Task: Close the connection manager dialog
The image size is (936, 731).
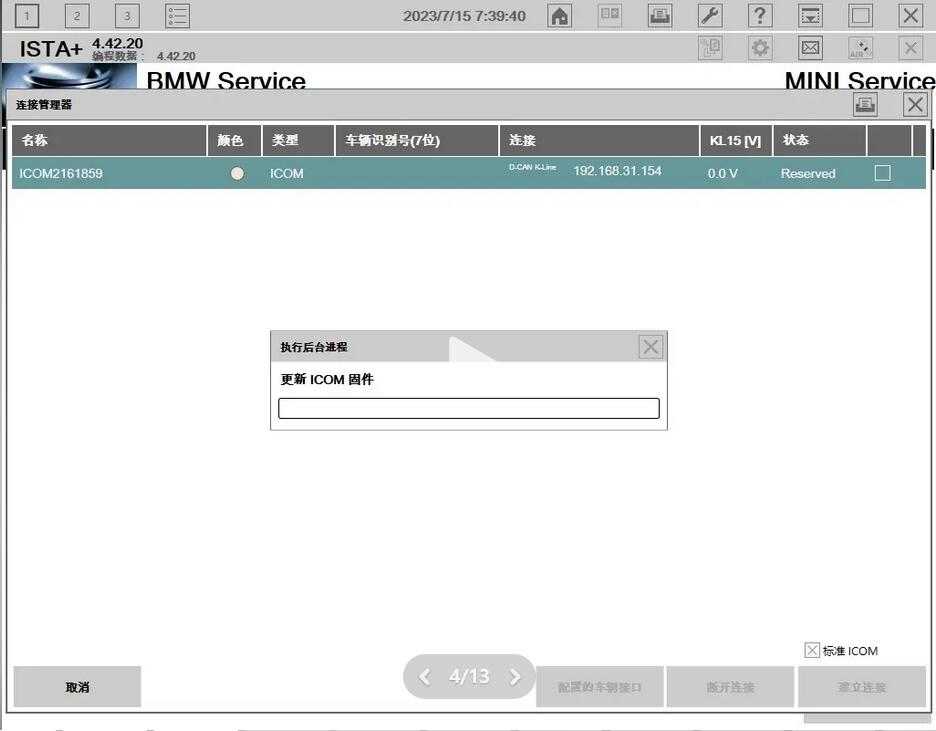Action: (x=915, y=105)
